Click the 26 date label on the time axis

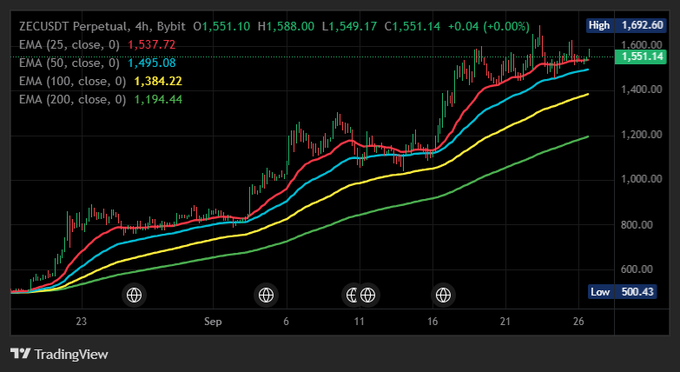click(x=579, y=322)
